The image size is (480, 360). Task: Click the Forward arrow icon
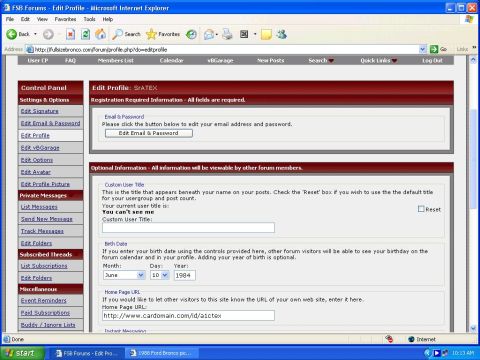point(48,34)
